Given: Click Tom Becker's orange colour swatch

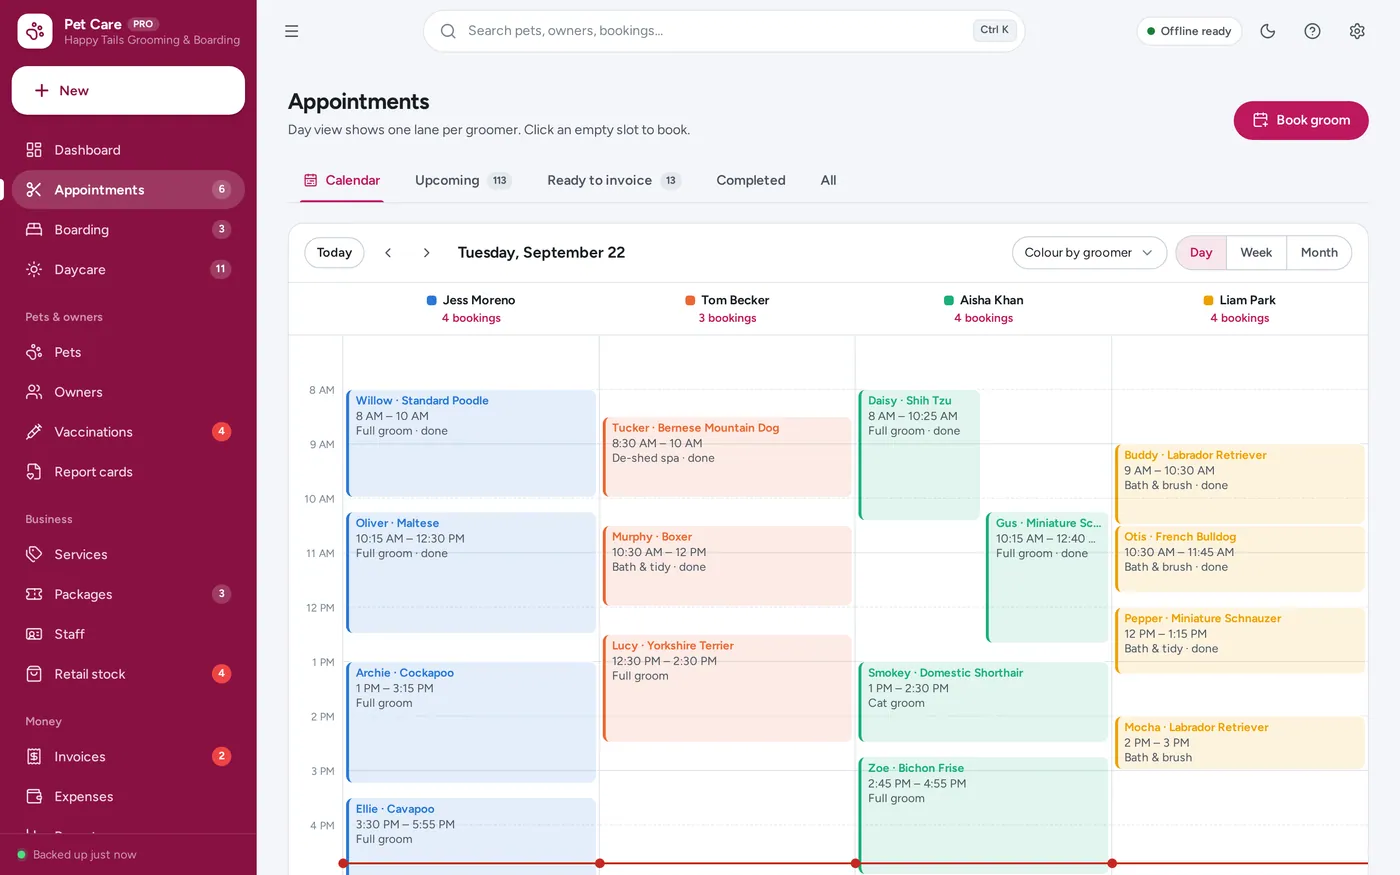Looking at the screenshot, I should click(x=690, y=300).
